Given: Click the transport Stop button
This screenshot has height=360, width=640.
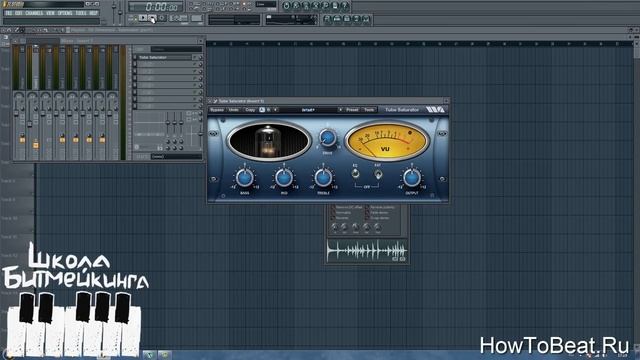Looking at the screenshot, I should point(152,18).
